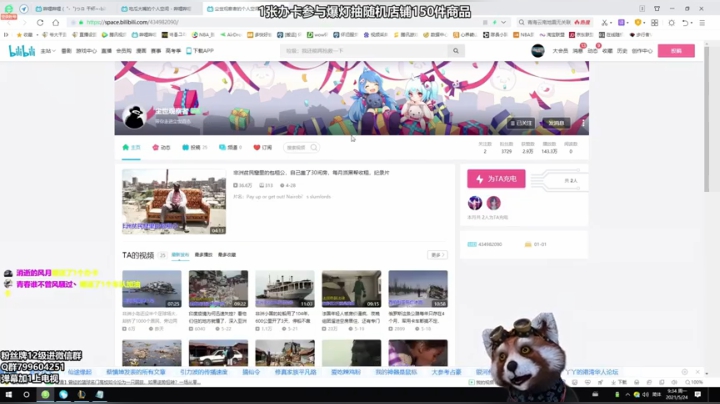Click the round compass icon left of the tabs
This screenshot has height=404, width=720.
tap(23, 9)
